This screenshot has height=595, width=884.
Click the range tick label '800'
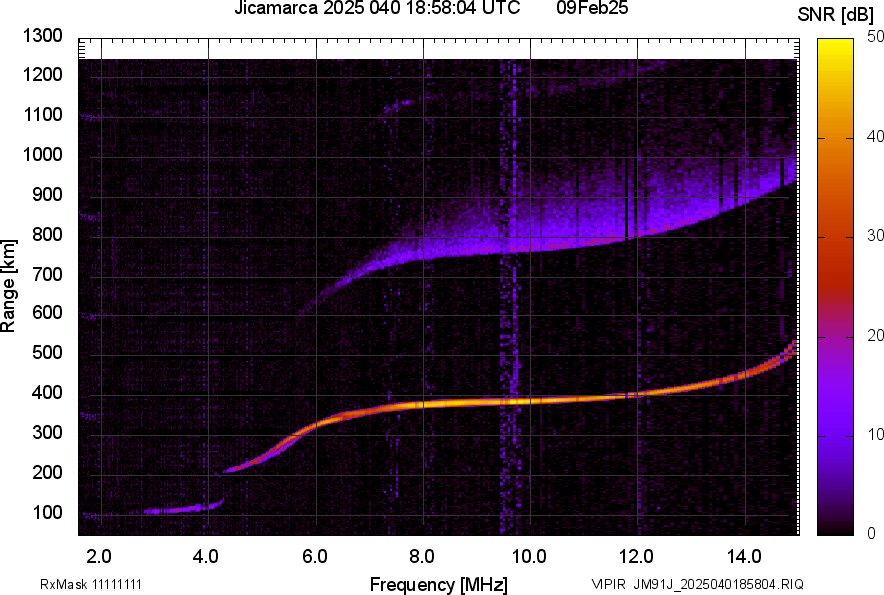point(47,235)
